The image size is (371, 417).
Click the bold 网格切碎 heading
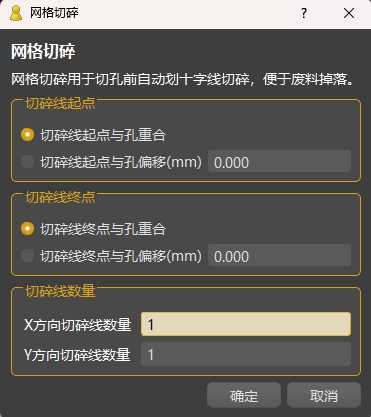(x=43, y=52)
